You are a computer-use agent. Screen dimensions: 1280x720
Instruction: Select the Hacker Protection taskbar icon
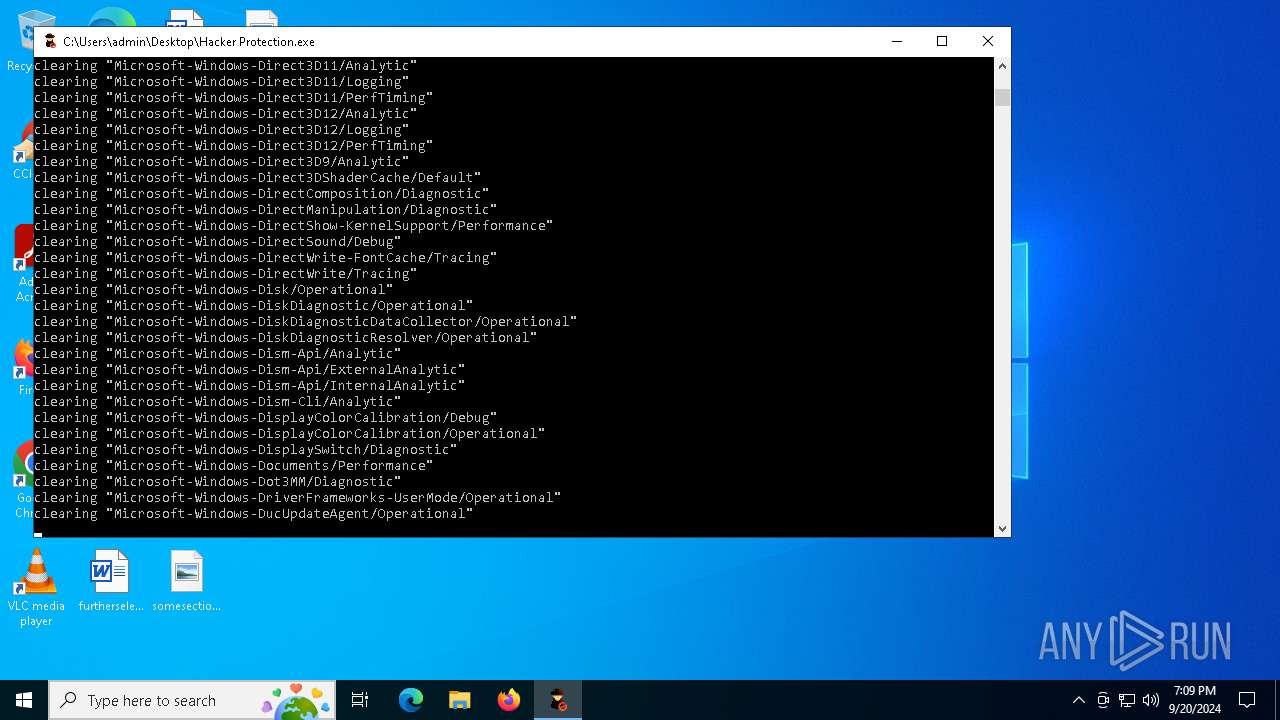tap(557, 700)
